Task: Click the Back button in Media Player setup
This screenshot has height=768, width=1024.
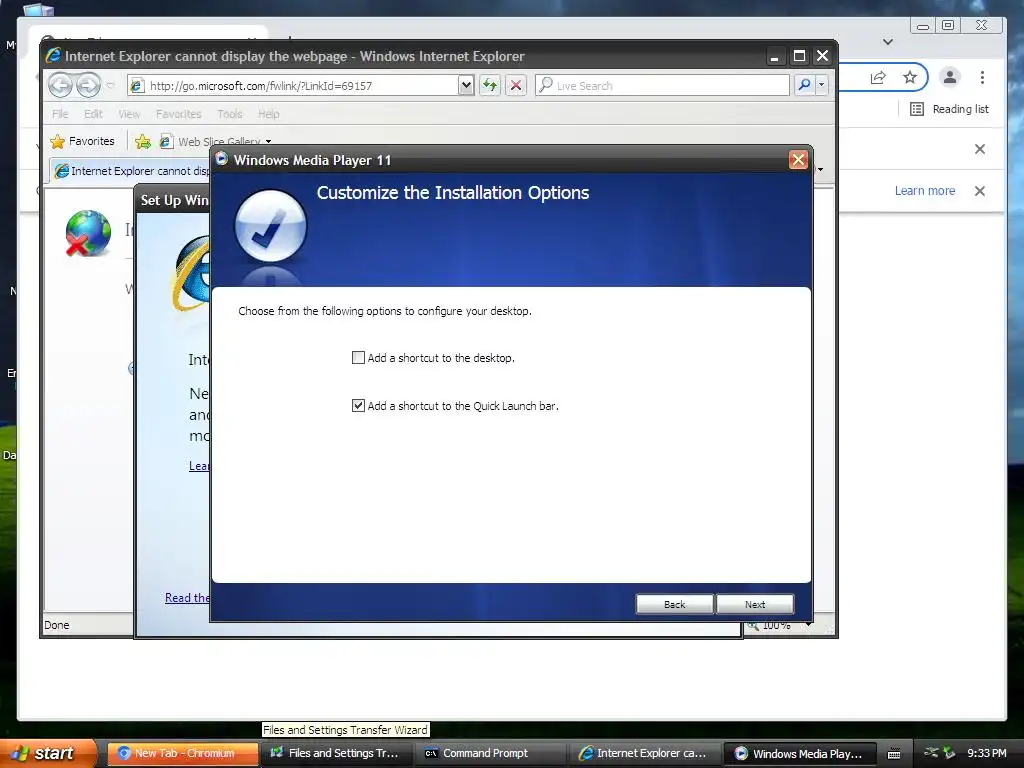Action: (675, 604)
